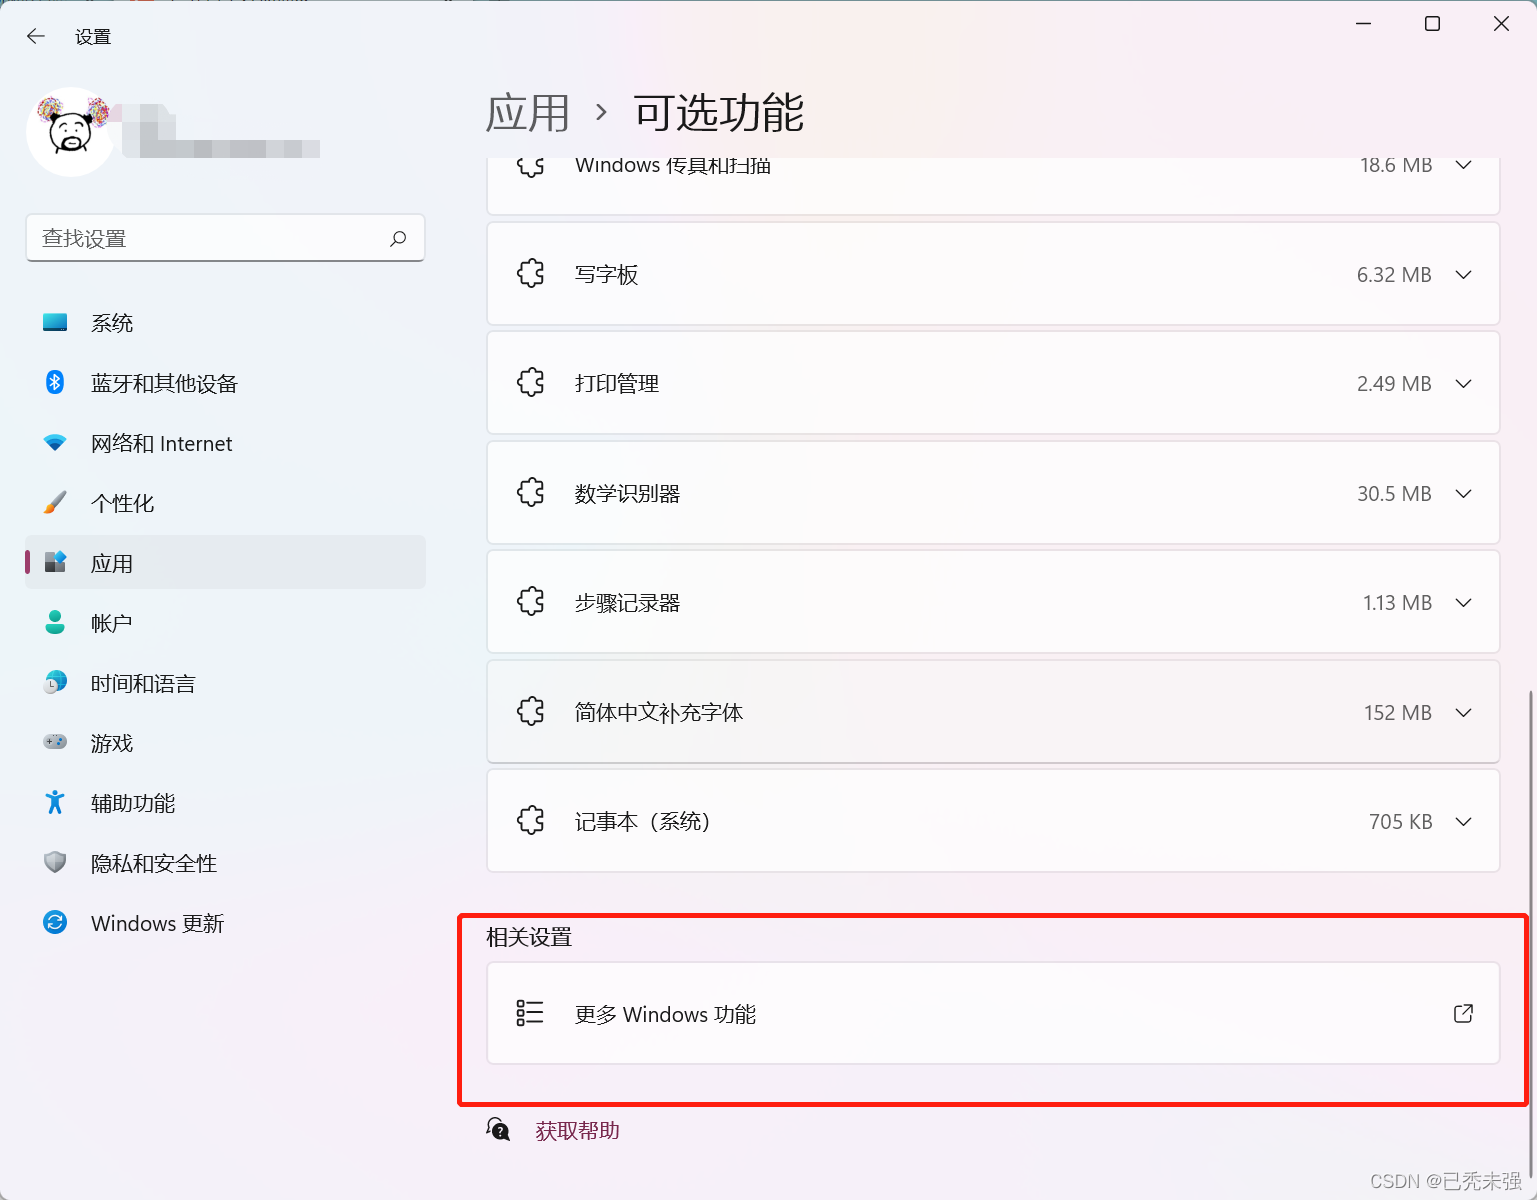Image resolution: width=1537 pixels, height=1200 pixels.
Task: Expand the 步骤记录器 feature chevron
Action: coord(1463,602)
